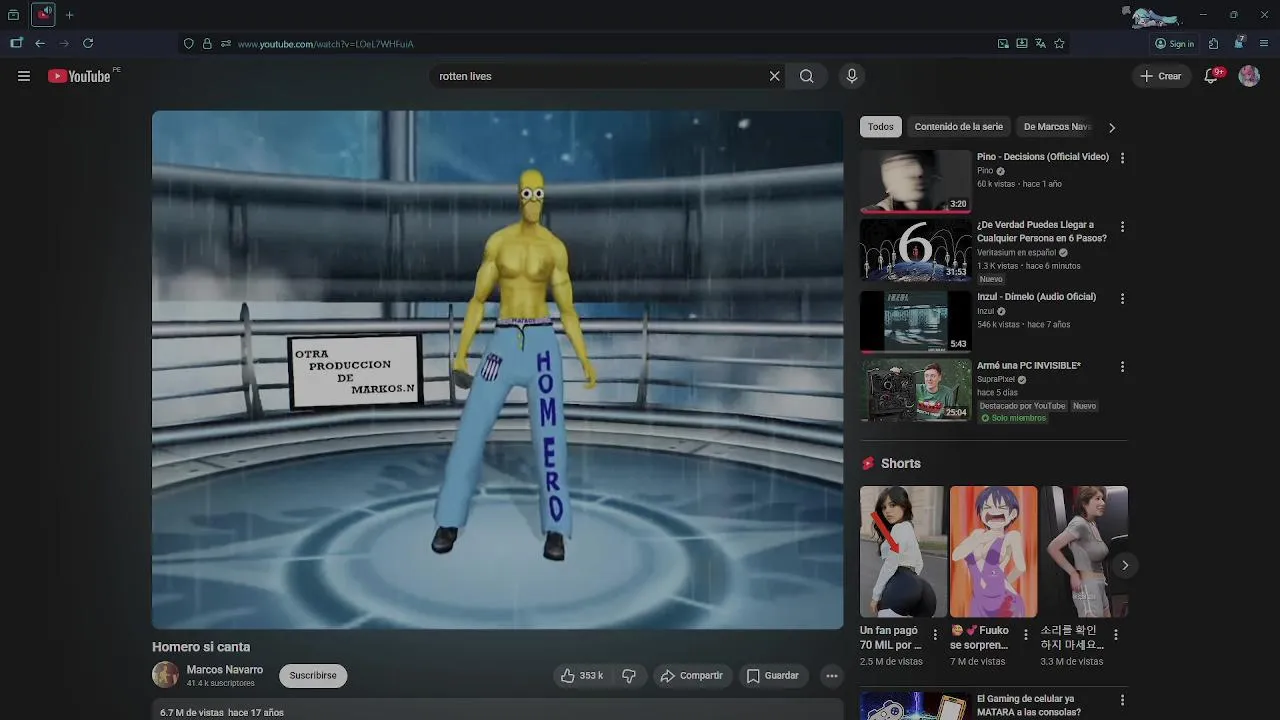The width and height of the screenshot is (1280, 720).
Task: Click the browser Sign in button
Action: click(x=1175, y=43)
